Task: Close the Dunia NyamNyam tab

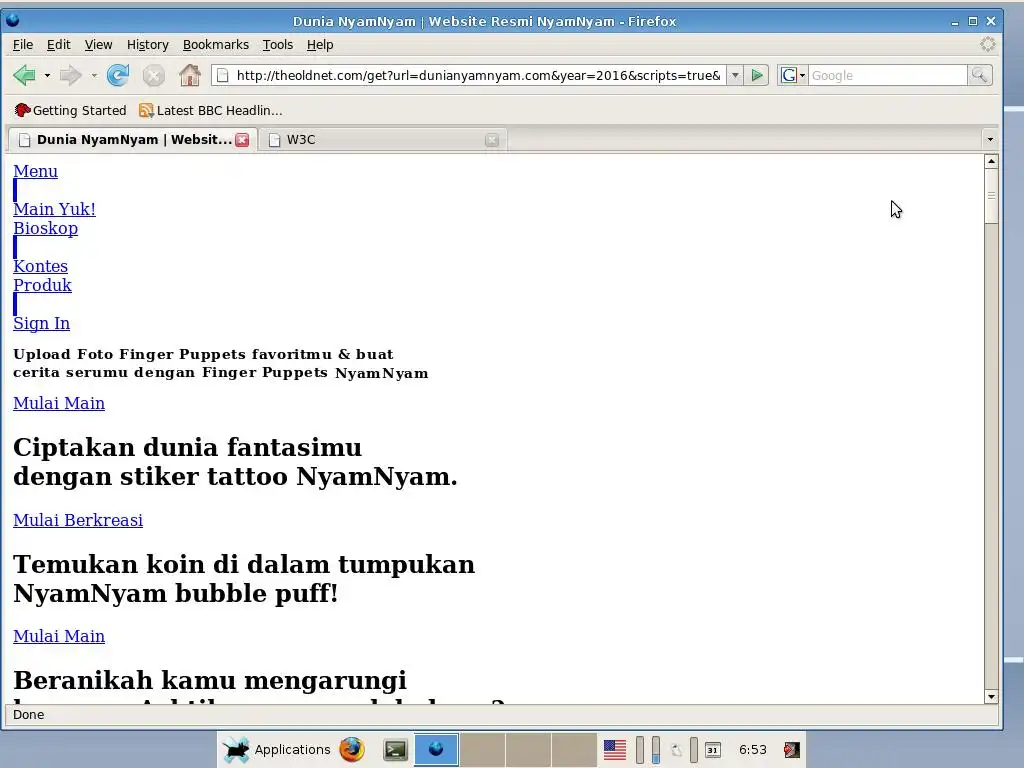Action: click(x=242, y=140)
